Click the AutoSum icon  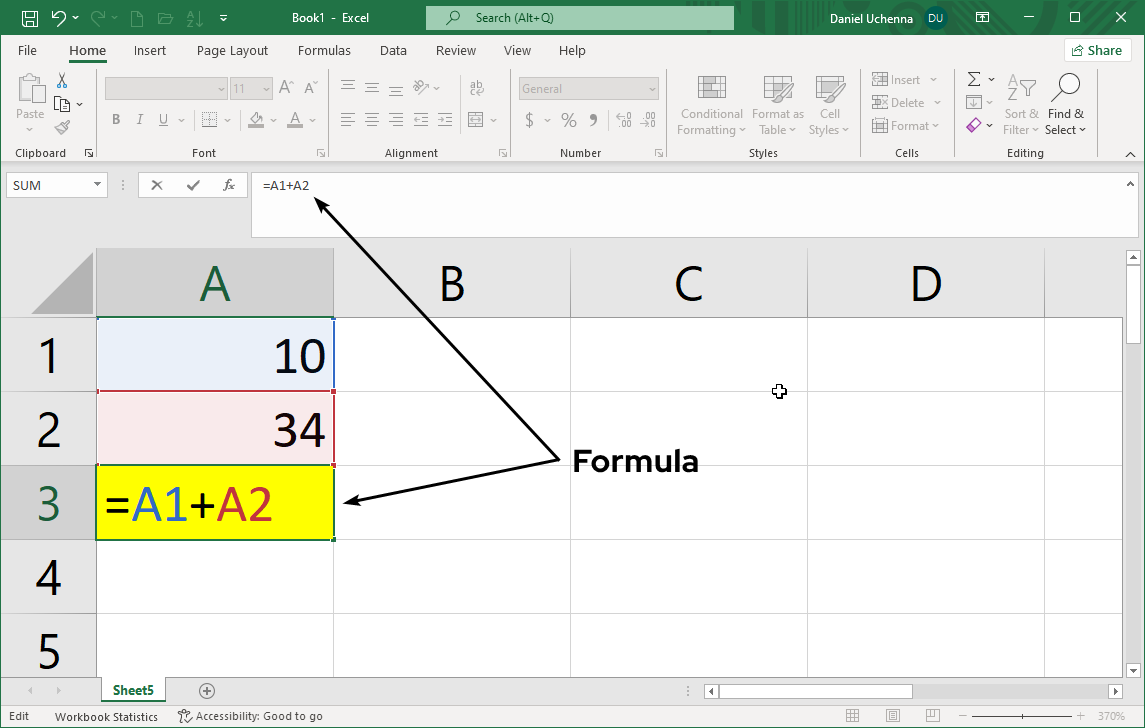(x=972, y=79)
